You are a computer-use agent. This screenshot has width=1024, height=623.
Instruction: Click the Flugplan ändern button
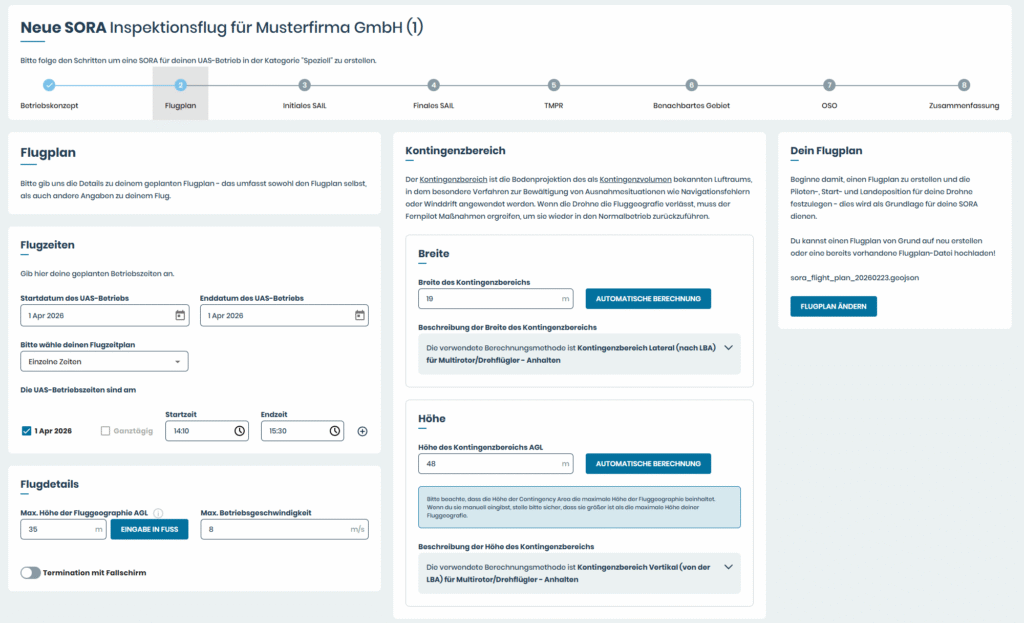833,306
